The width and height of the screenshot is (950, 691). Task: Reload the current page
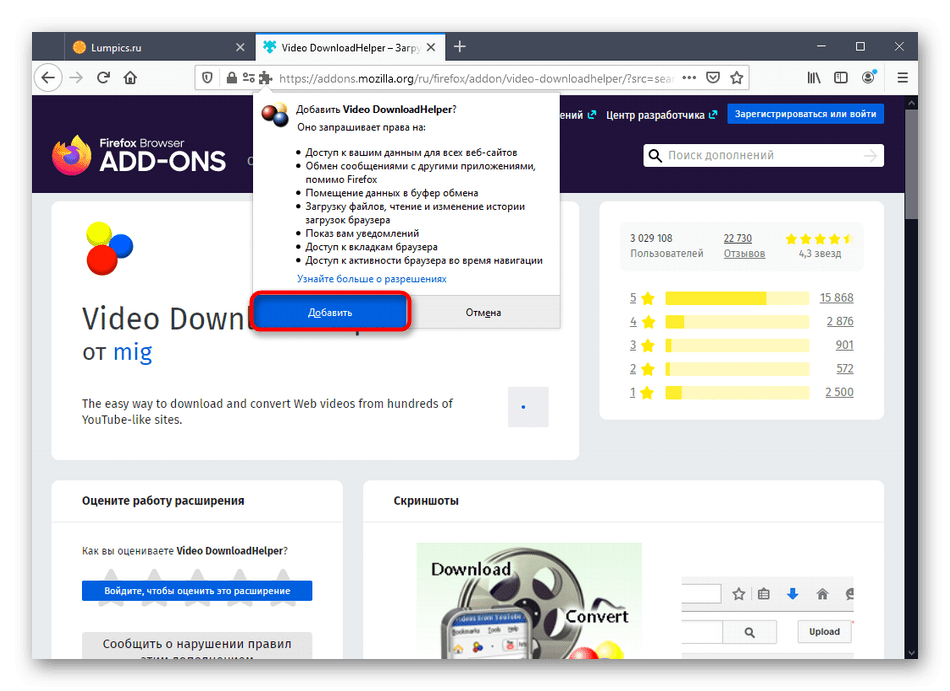pos(104,78)
